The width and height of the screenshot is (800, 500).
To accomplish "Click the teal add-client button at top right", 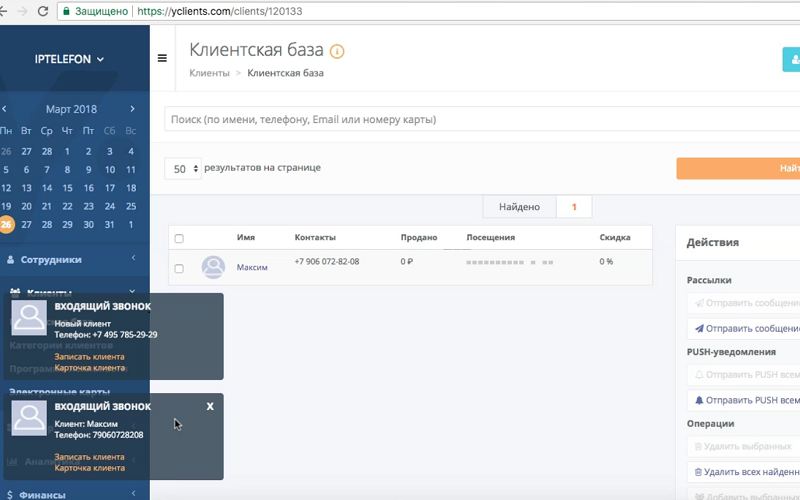I will point(791,60).
